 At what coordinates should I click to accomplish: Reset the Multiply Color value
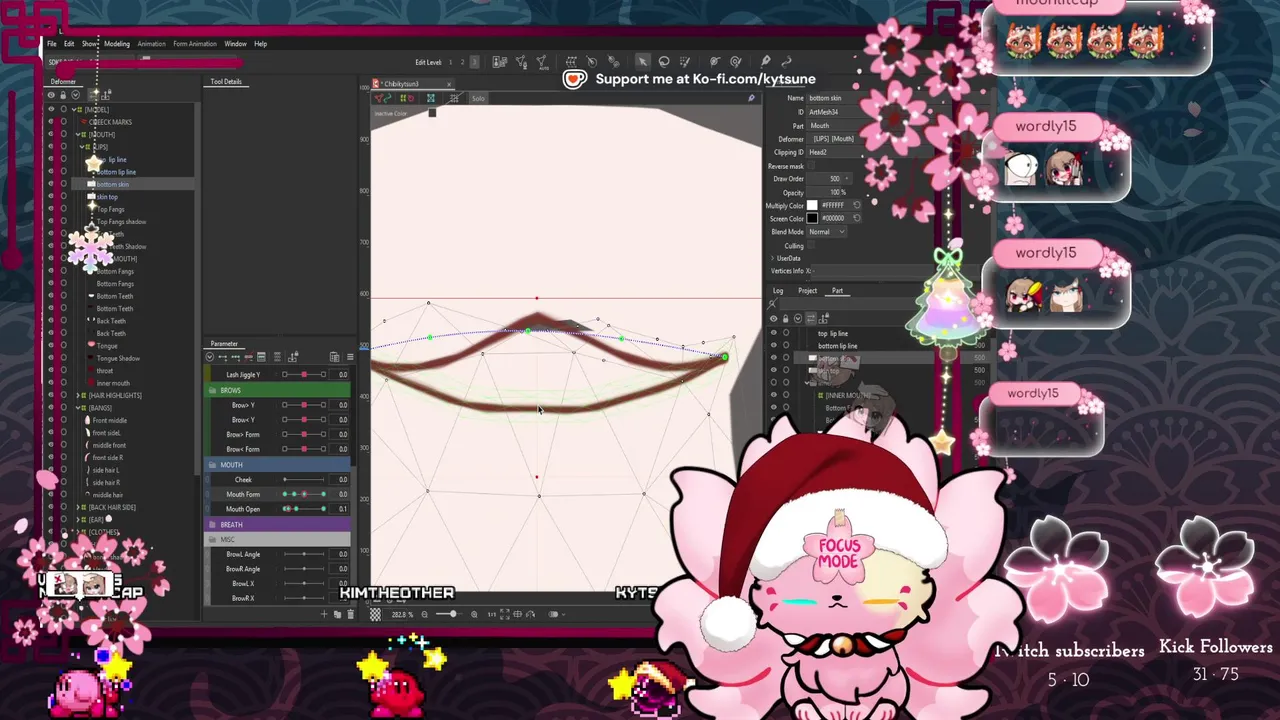[857, 205]
